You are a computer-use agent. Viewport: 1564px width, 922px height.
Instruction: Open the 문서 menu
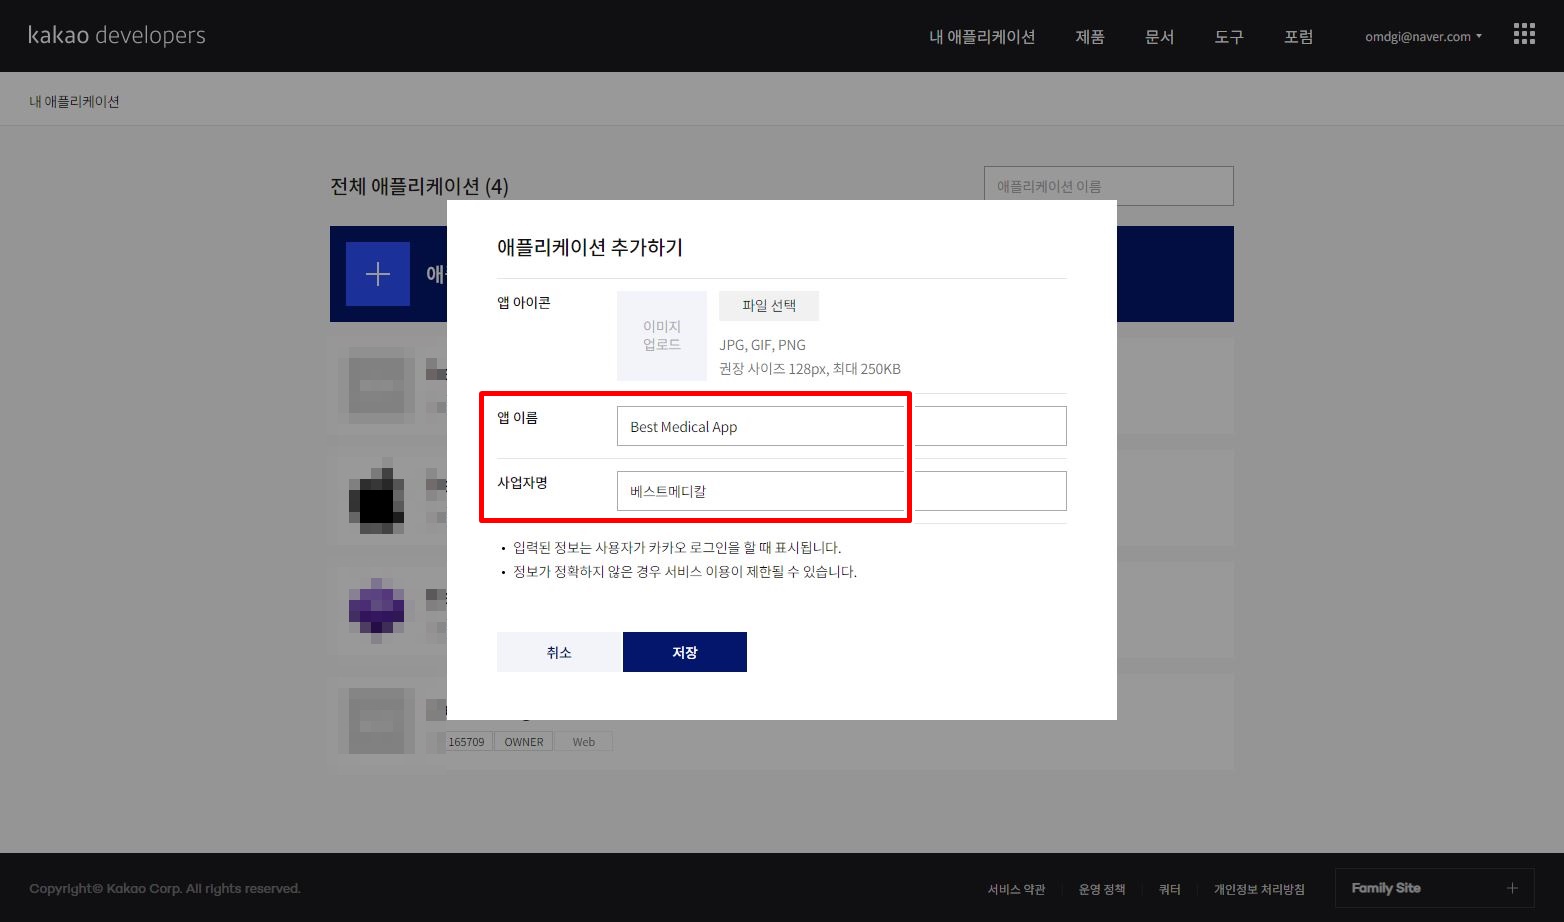tap(1159, 37)
